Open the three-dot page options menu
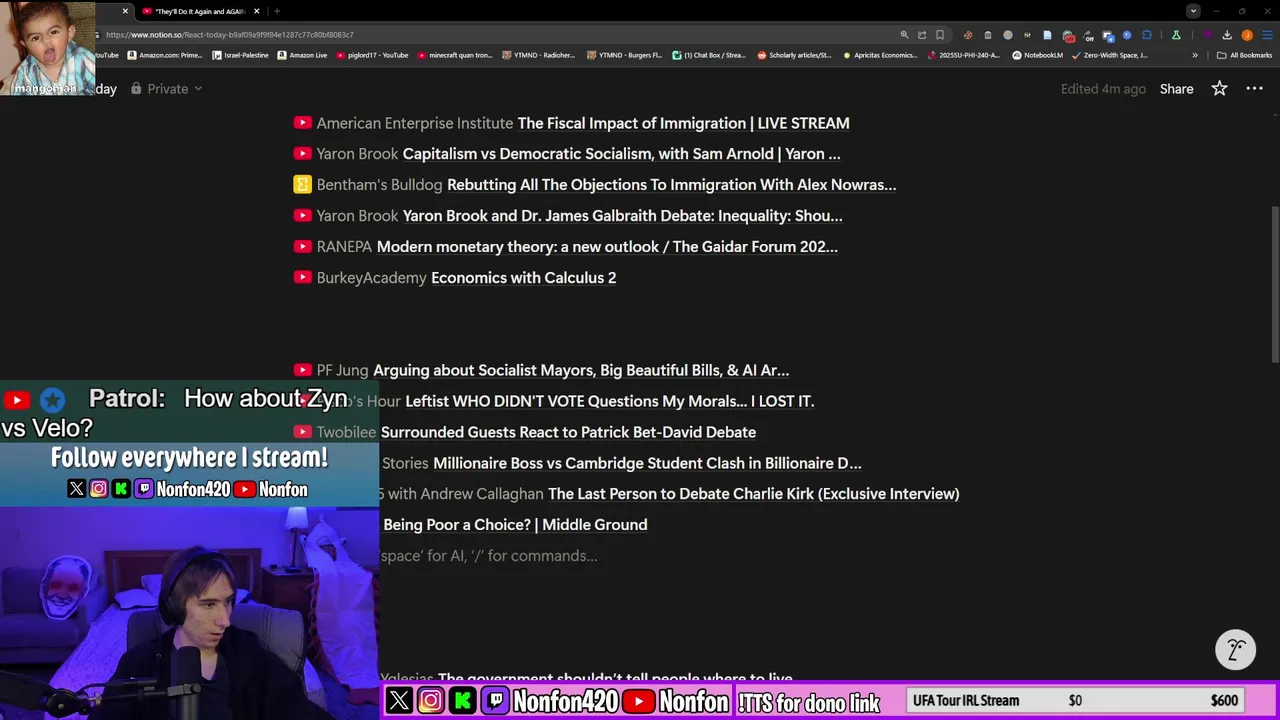Image resolution: width=1280 pixels, height=720 pixels. pyautogui.click(x=1254, y=89)
